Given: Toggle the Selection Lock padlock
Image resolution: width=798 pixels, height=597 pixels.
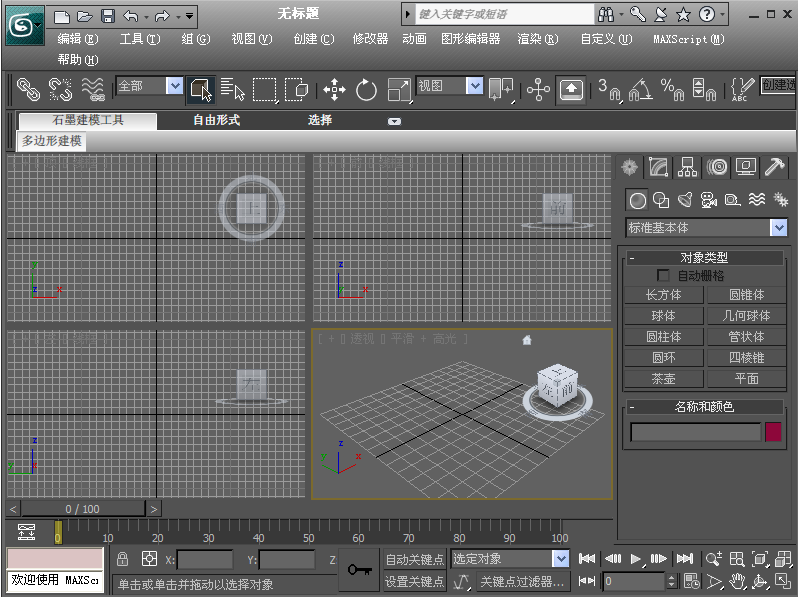Looking at the screenshot, I should click(x=122, y=559).
